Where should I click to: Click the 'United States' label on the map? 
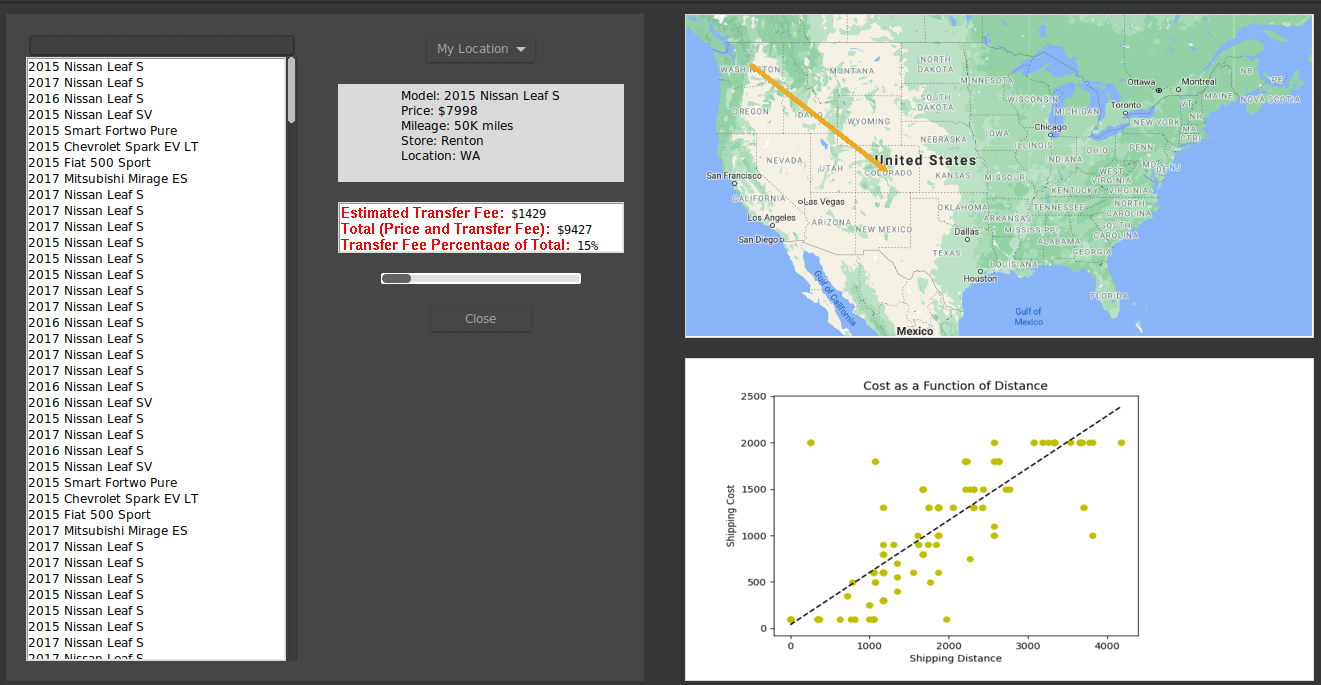(x=926, y=160)
